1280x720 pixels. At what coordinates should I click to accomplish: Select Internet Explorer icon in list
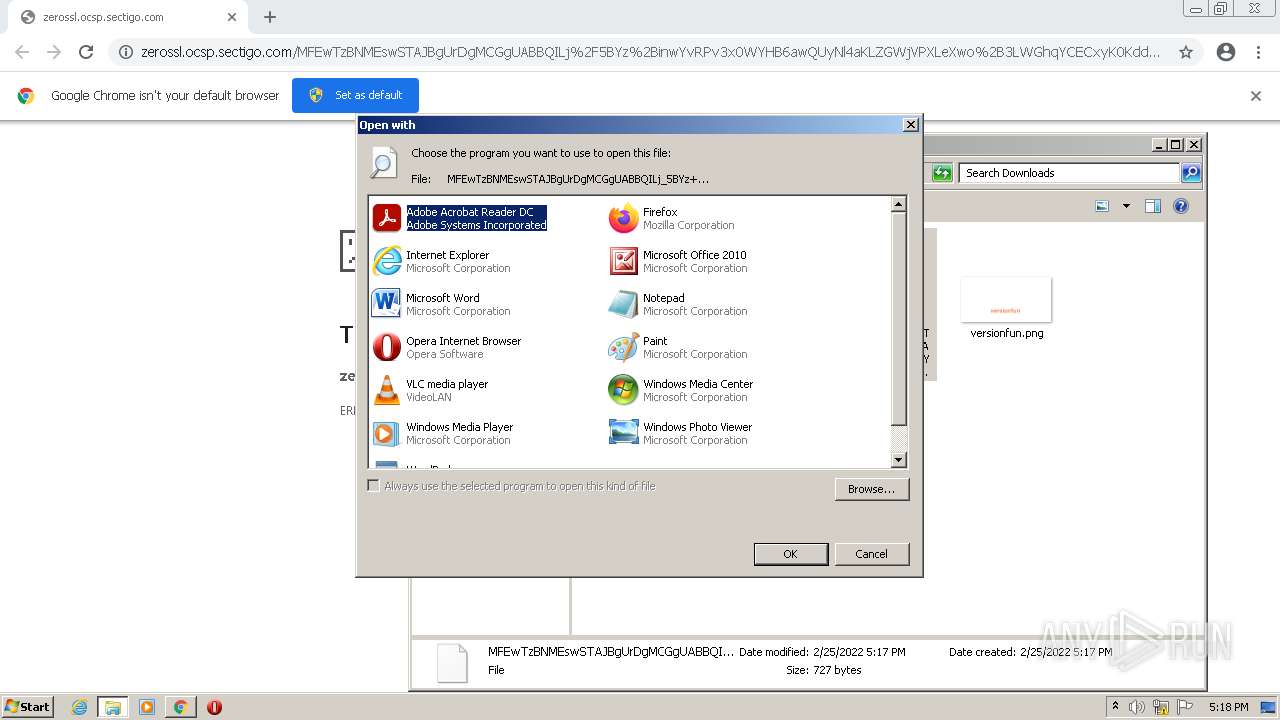387,261
